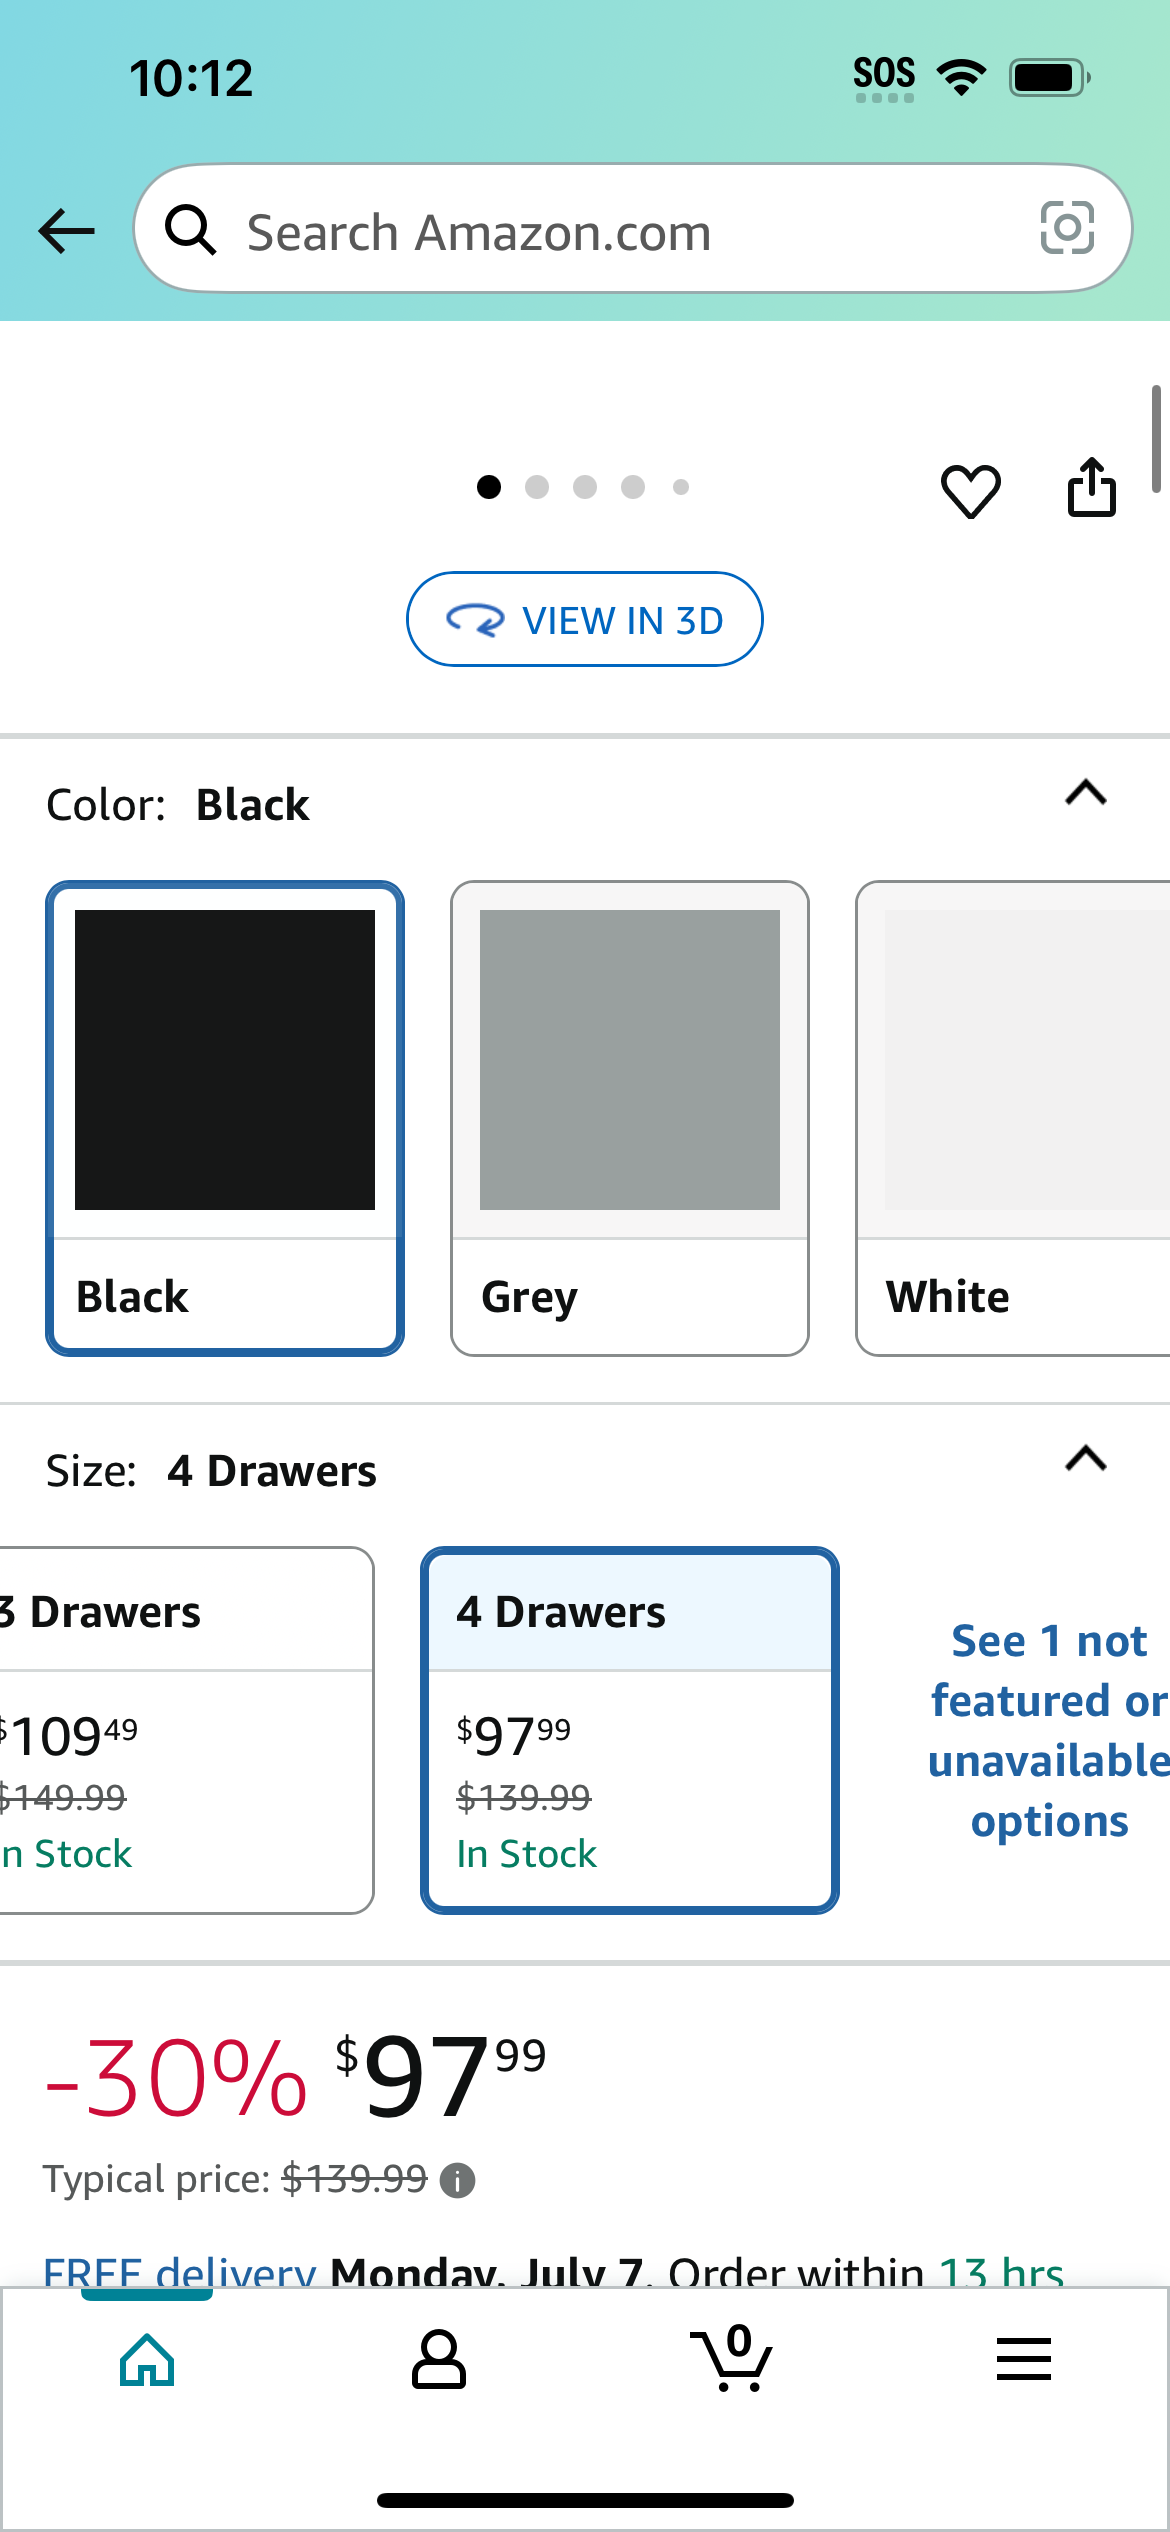Go to the Home tab icon
The height and width of the screenshot is (2532, 1170).
(x=147, y=2359)
